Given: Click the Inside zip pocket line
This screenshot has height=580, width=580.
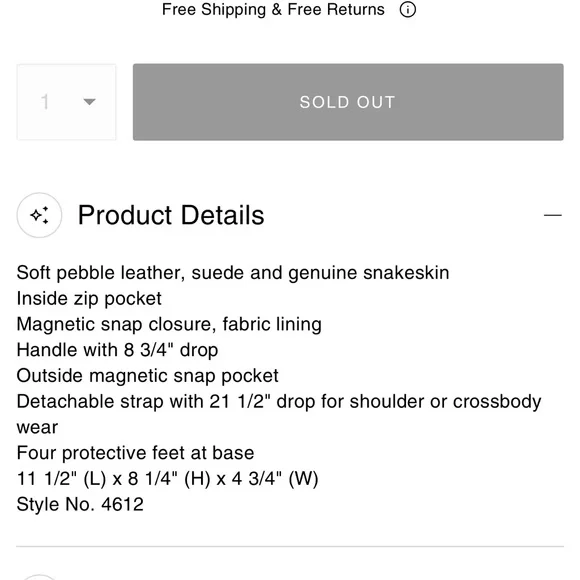Looking at the screenshot, I should pyautogui.click(x=89, y=299).
